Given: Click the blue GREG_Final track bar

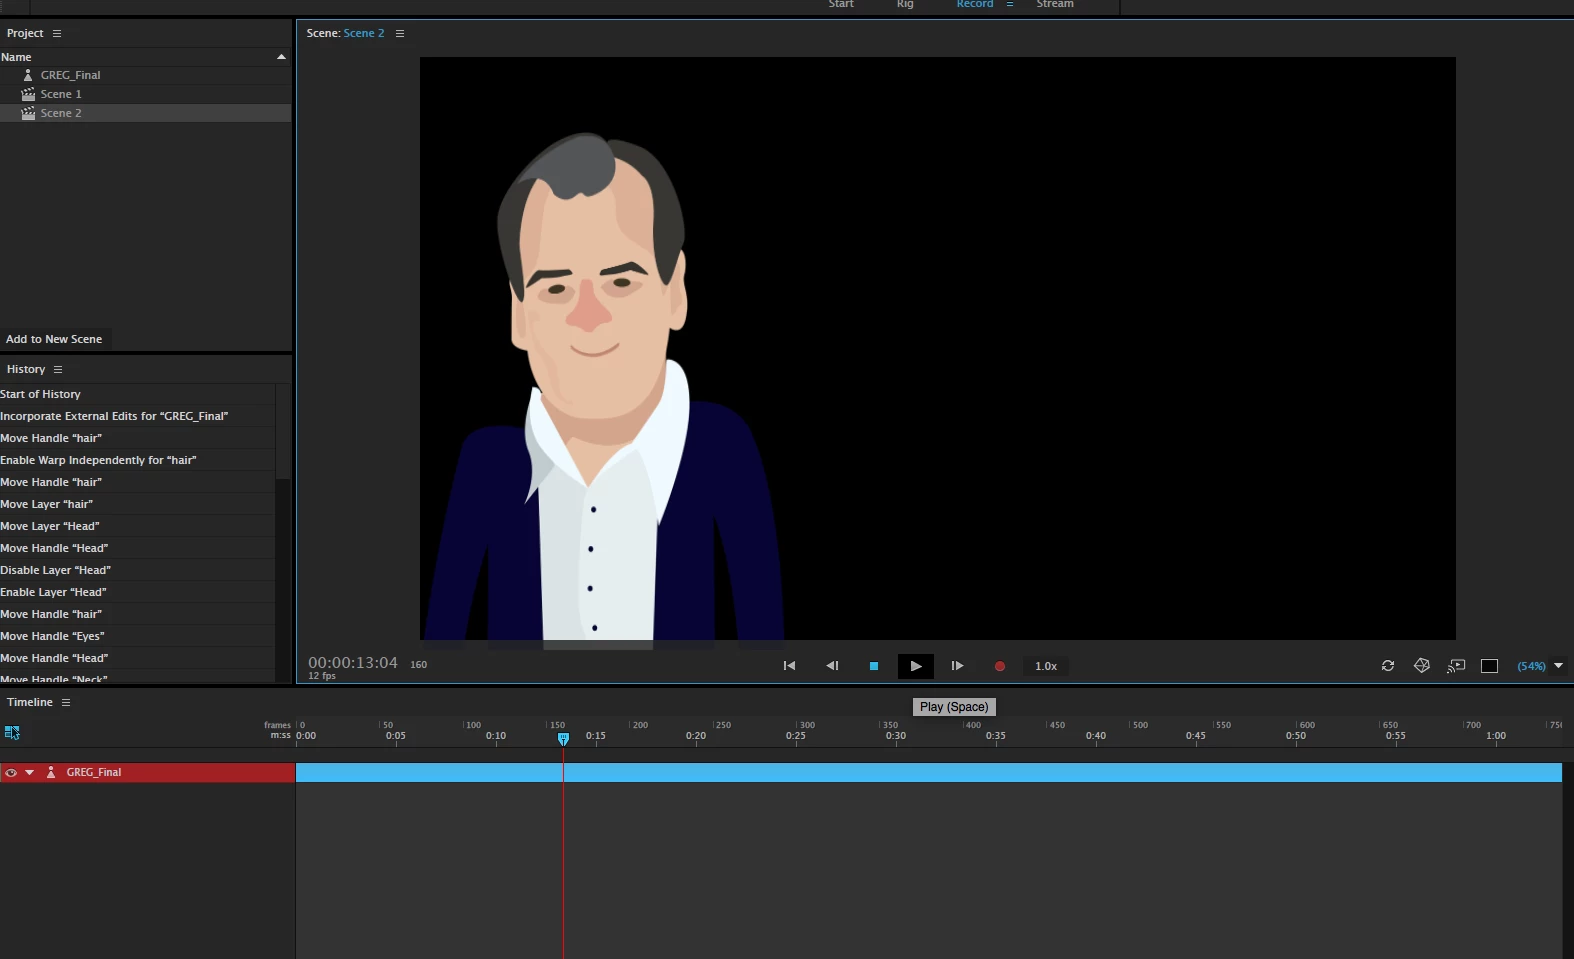Looking at the screenshot, I should [x=929, y=772].
